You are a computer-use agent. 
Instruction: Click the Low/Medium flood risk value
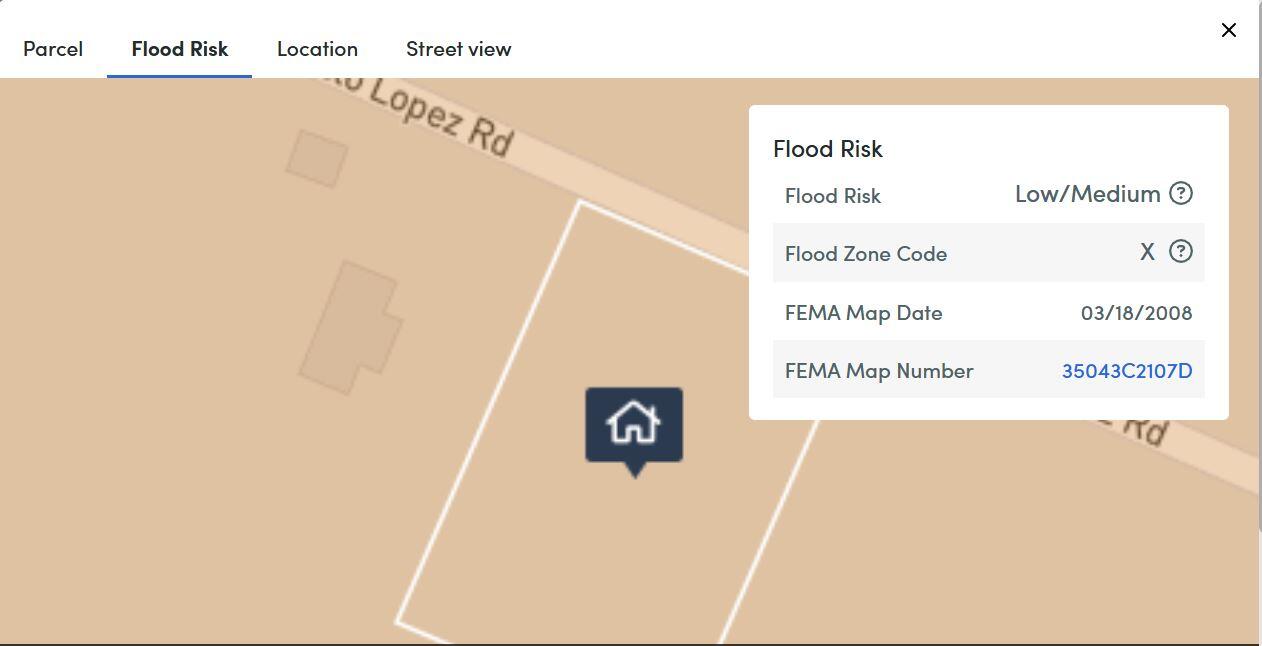pyautogui.click(x=1087, y=194)
